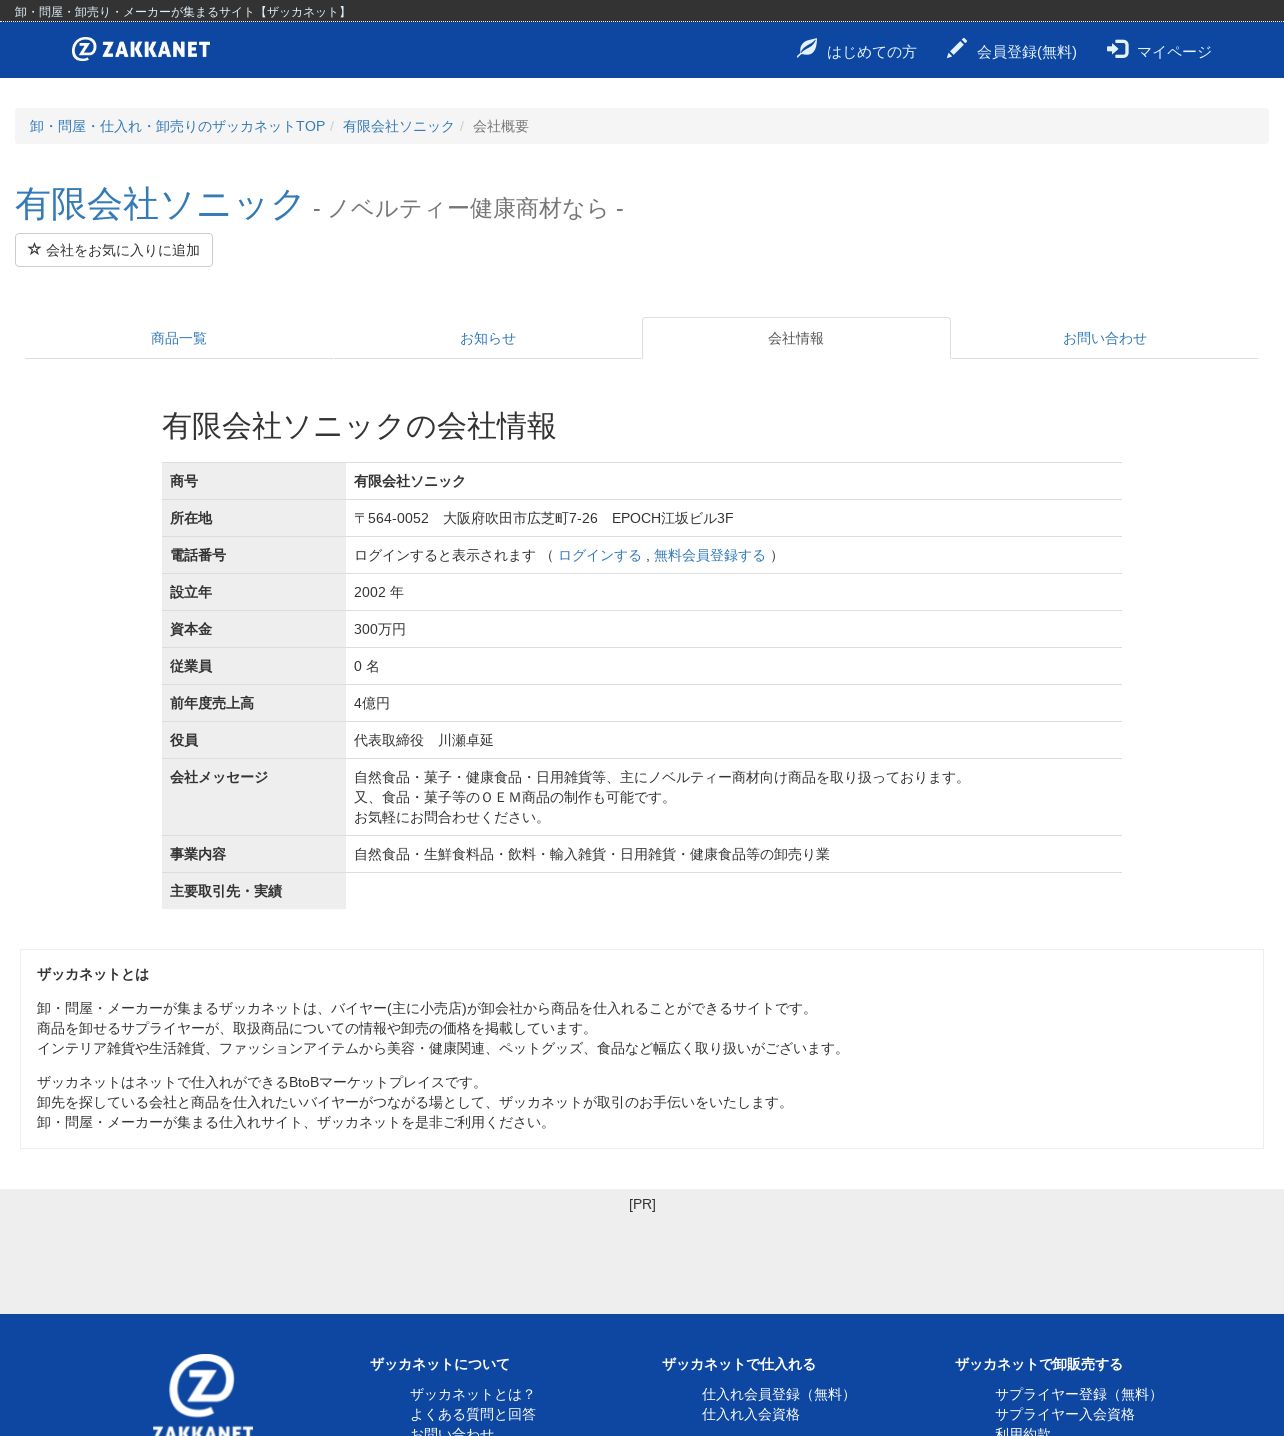The image size is (1284, 1436).
Task: Click the 有限会社ソニックの会社情報 heading
Action: 359,426
